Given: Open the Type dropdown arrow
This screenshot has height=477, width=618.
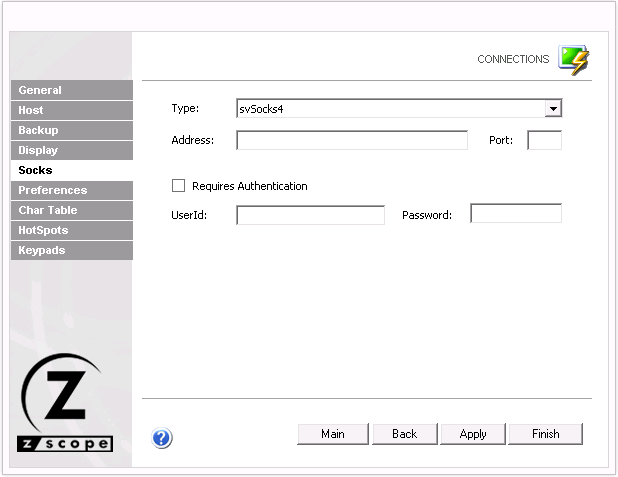Looking at the screenshot, I should coord(553,109).
